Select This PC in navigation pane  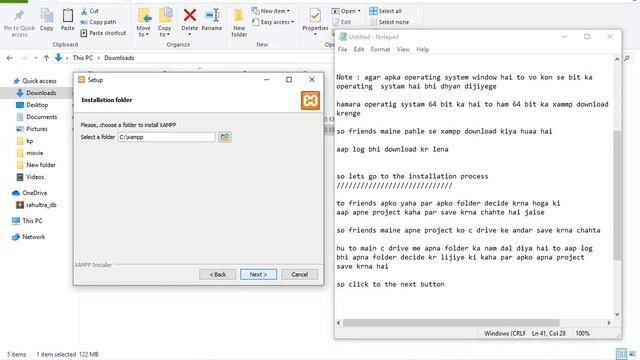[x=27, y=221]
